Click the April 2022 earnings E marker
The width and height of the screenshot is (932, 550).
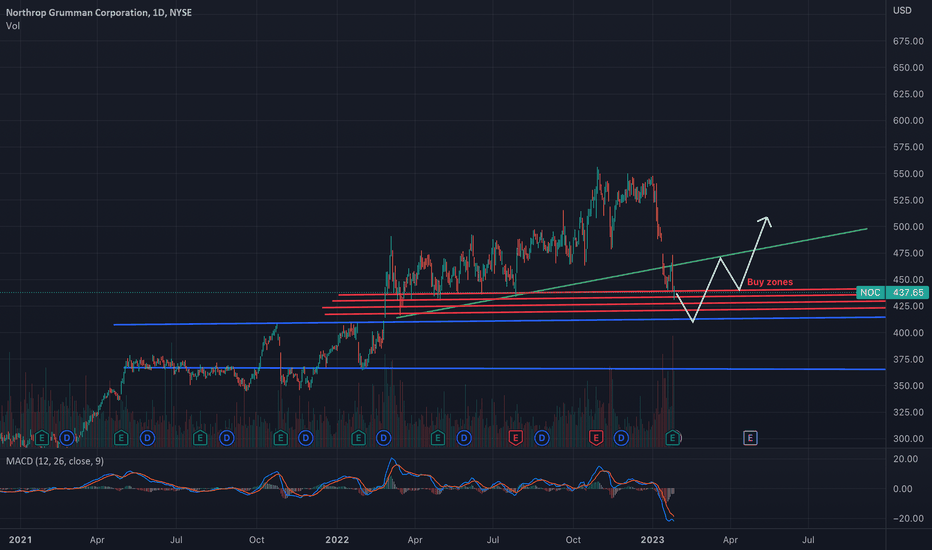(437, 438)
